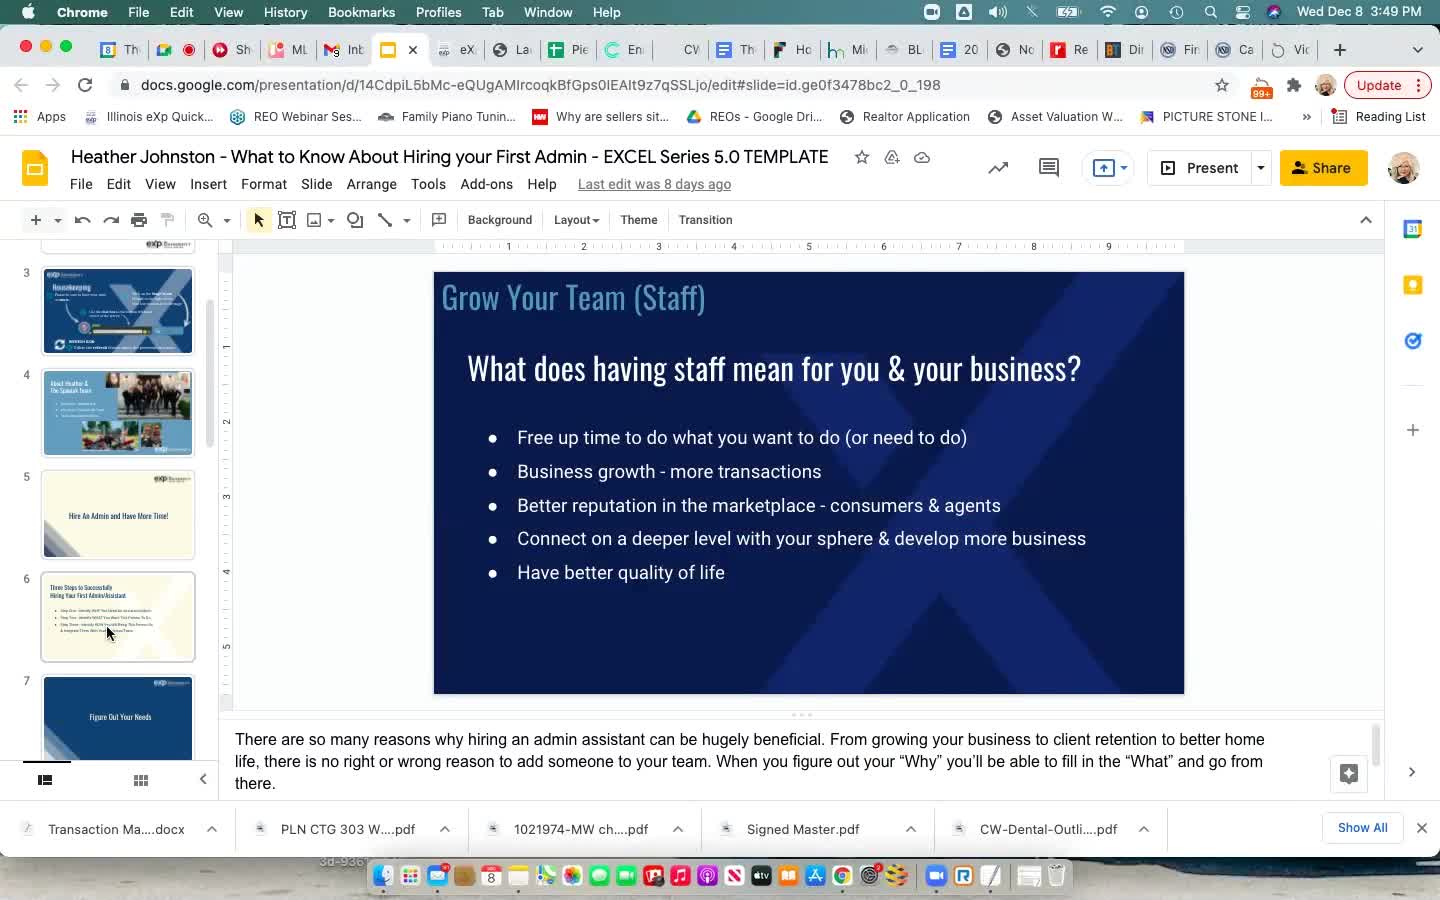Open the Add-ons menu
Viewport: 1440px width, 900px height.
click(x=487, y=184)
